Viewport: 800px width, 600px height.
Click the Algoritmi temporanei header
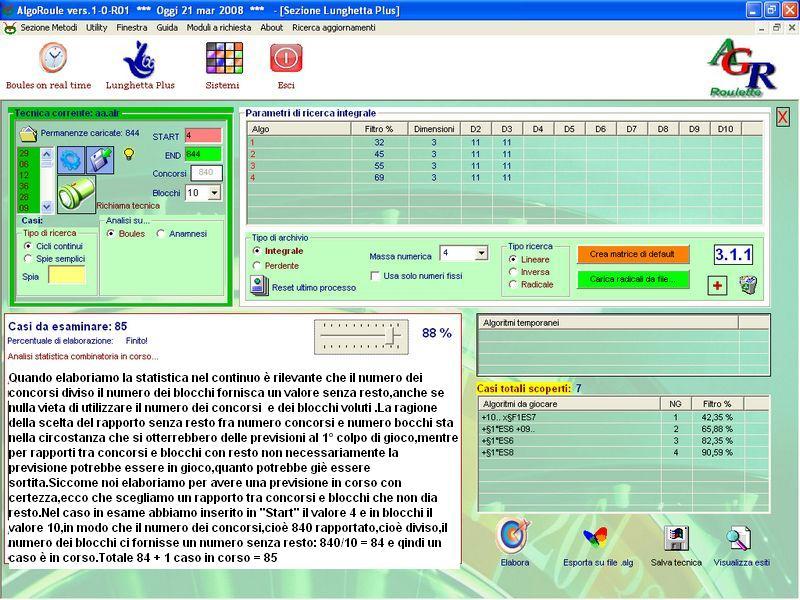coord(608,322)
